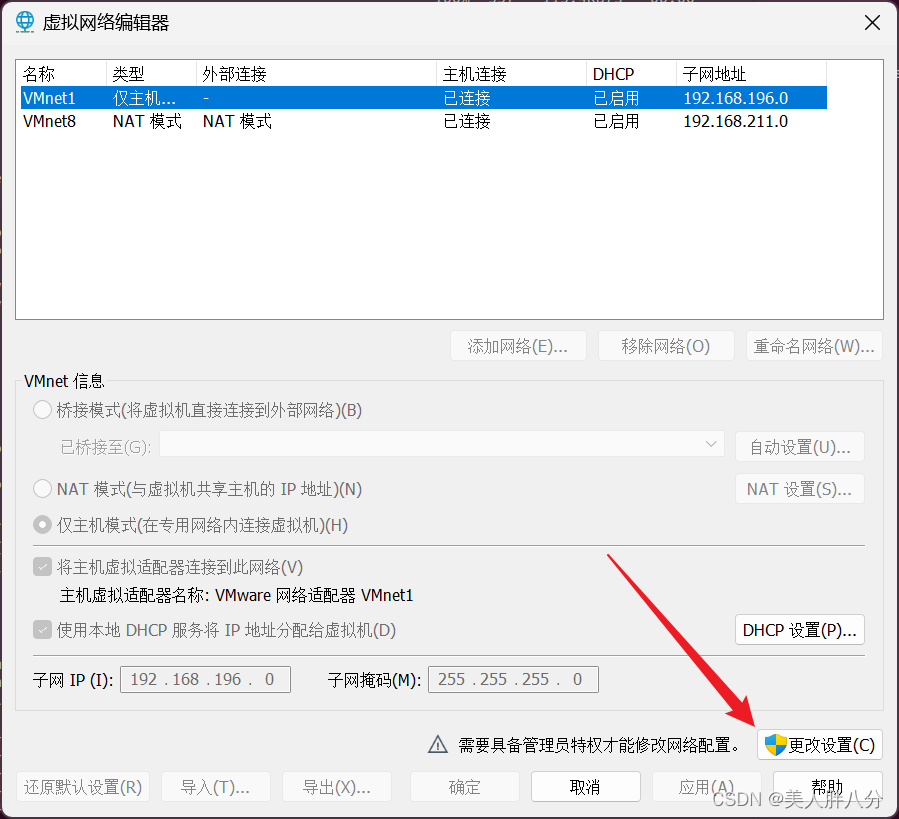Screen dimensions: 899x819
Task: Click the 需要具备管理员特权 warning message
Action: (x=599, y=745)
